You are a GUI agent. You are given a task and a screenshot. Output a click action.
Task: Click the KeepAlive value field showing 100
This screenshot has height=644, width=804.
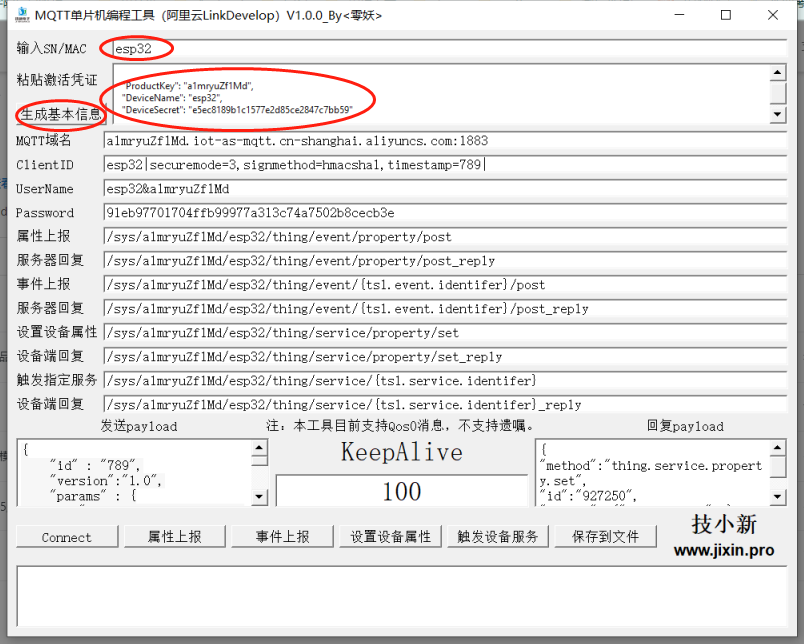(402, 491)
